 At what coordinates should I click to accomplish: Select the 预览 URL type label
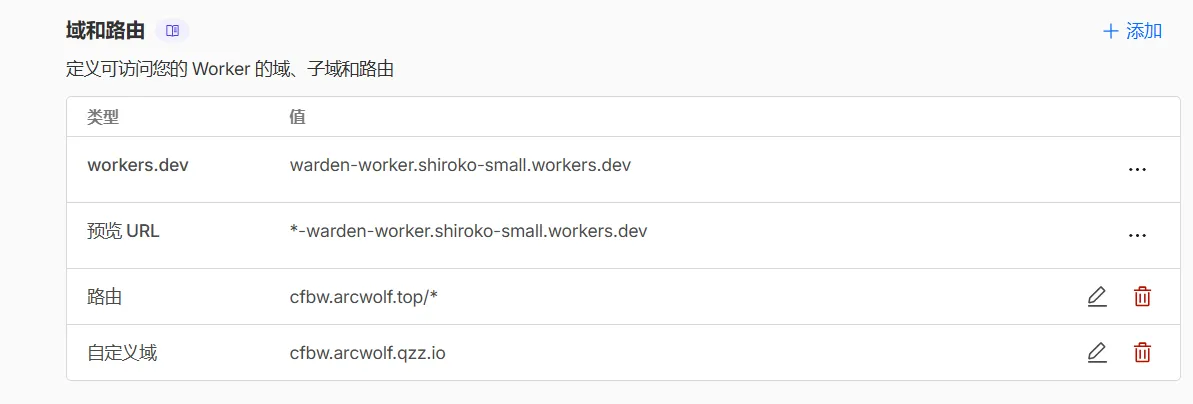[x=123, y=231]
